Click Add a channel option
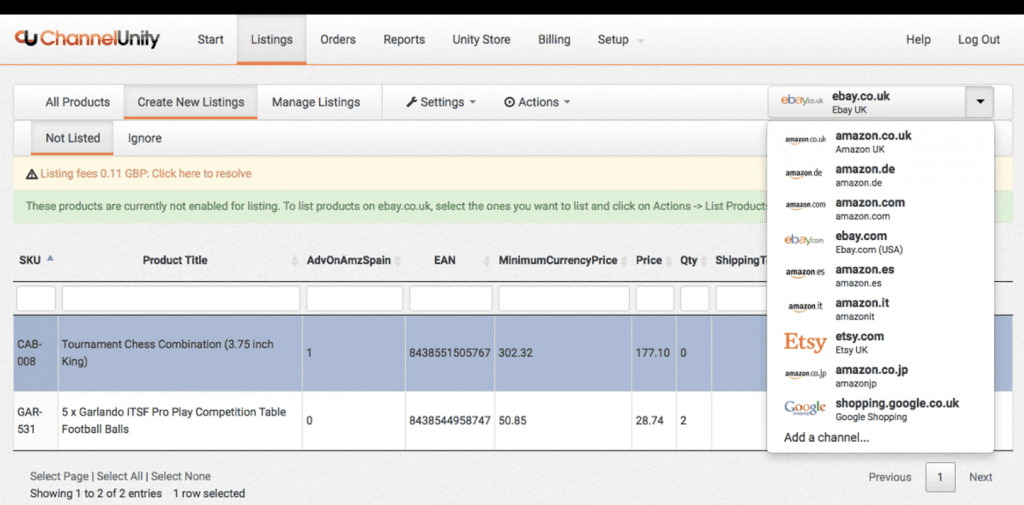This screenshot has height=505, width=1024. click(826, 438)
